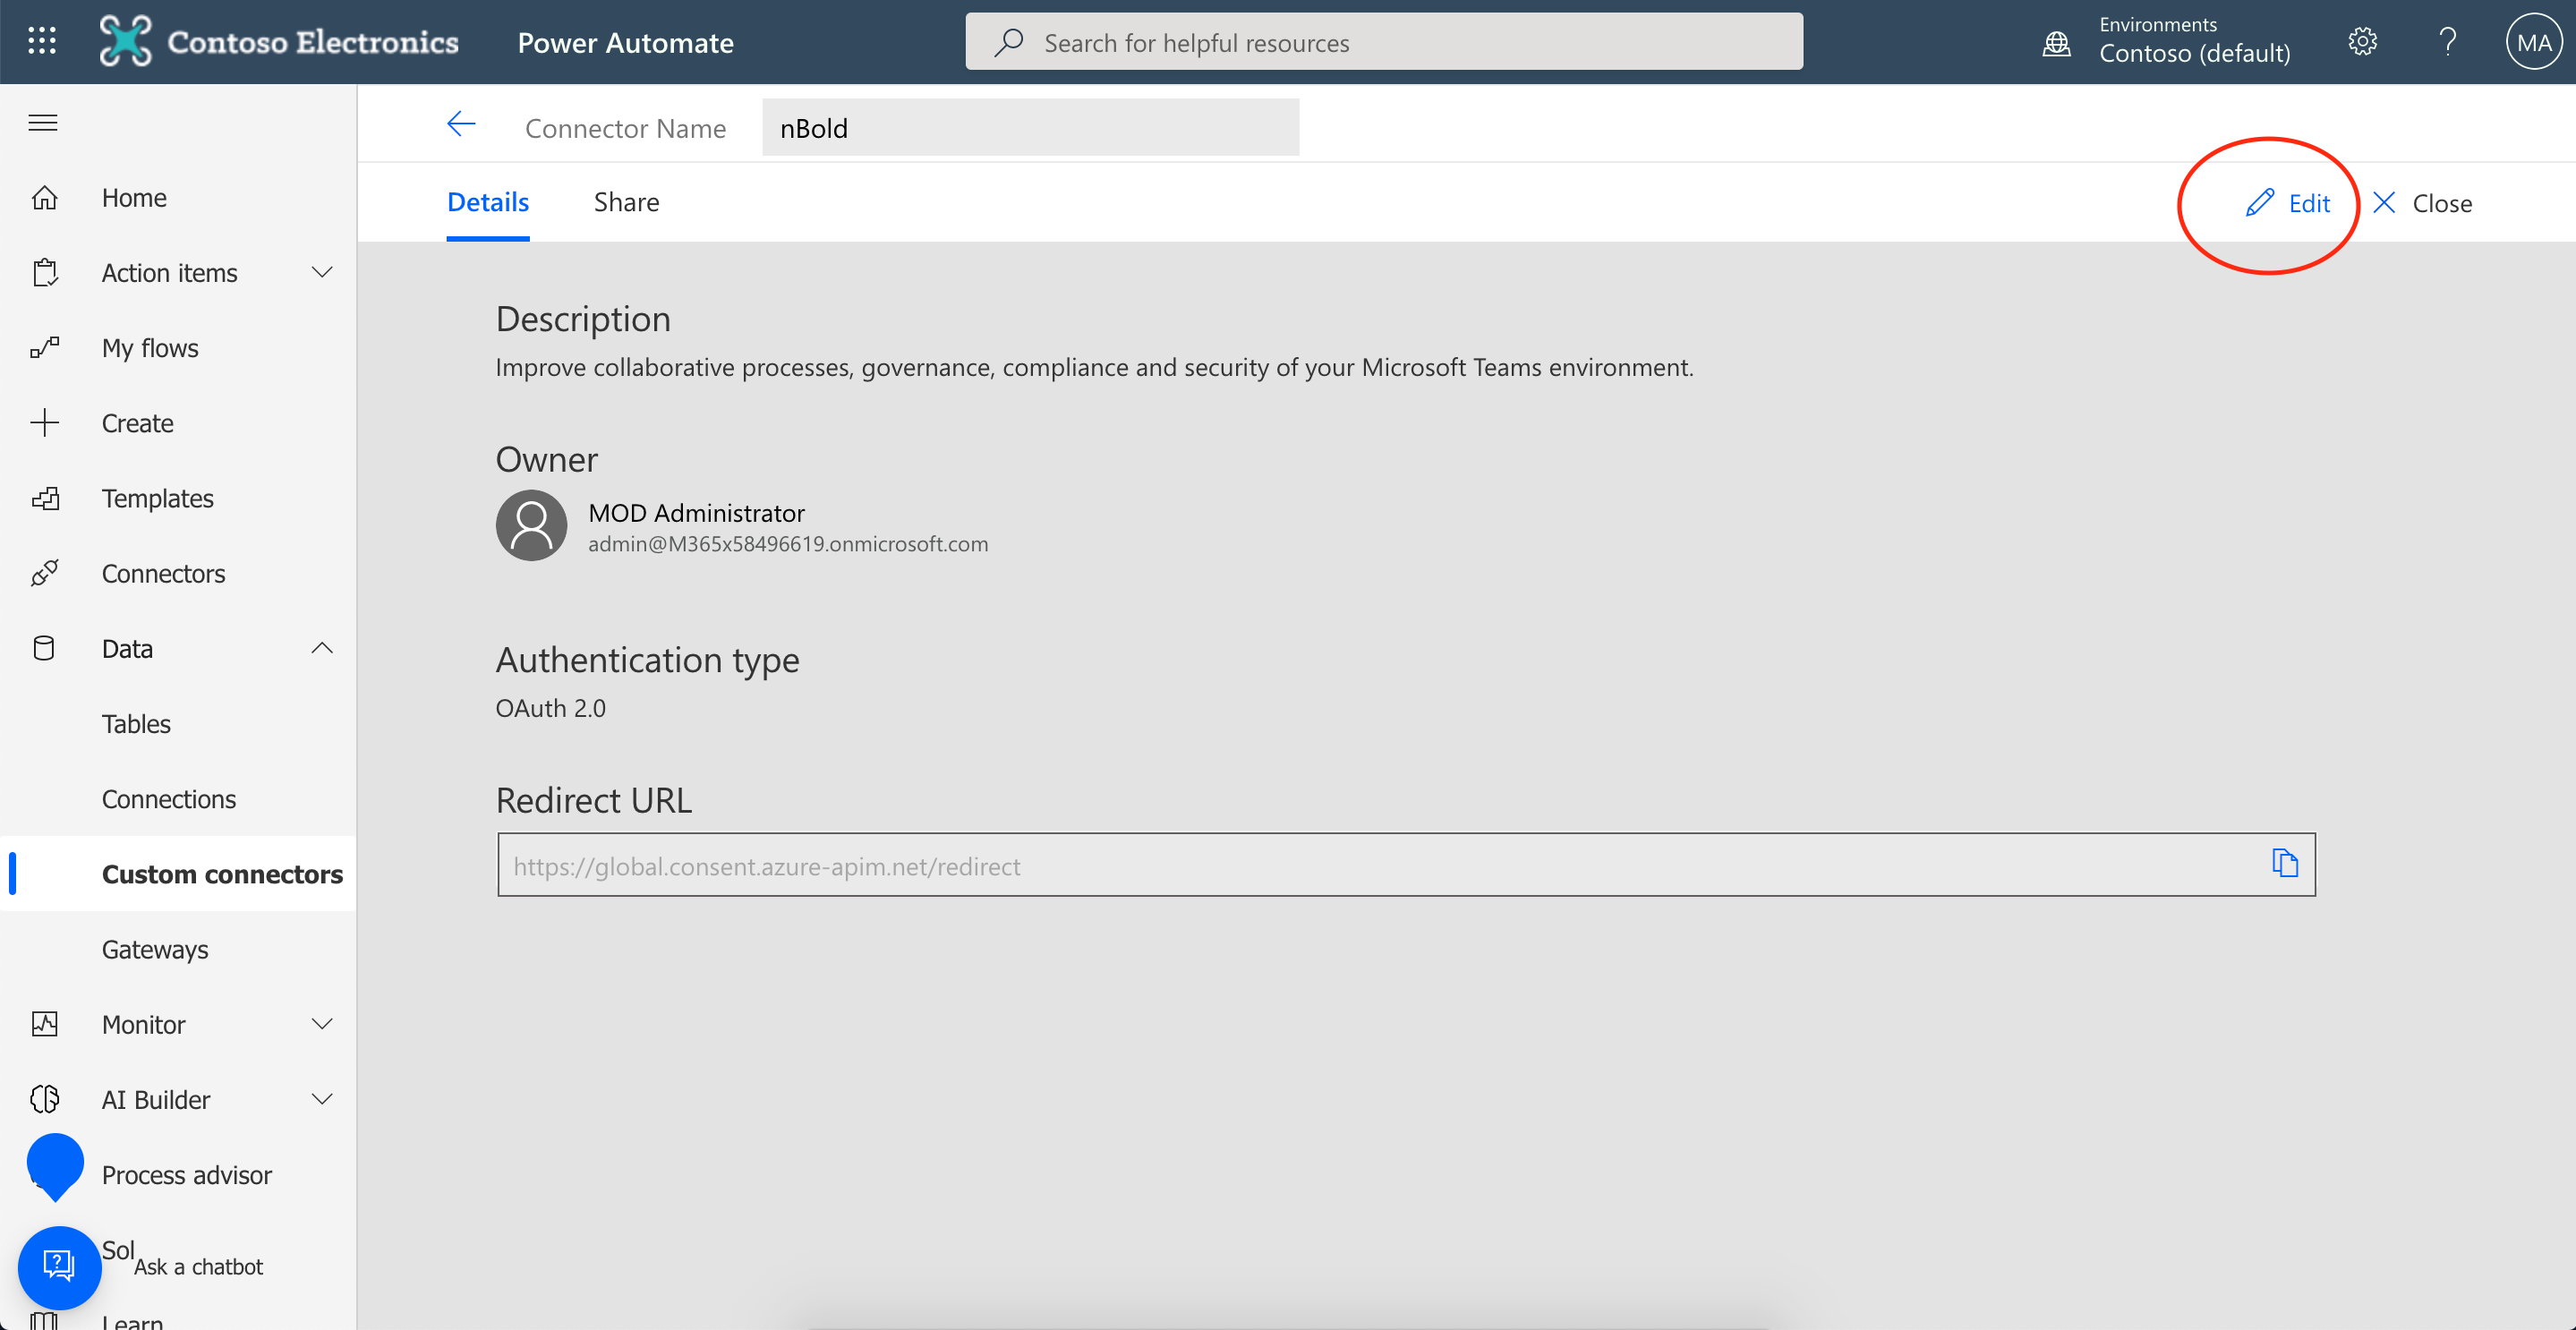Collapse the Data section chevron

pyautogui.click(x=321, y=648)
